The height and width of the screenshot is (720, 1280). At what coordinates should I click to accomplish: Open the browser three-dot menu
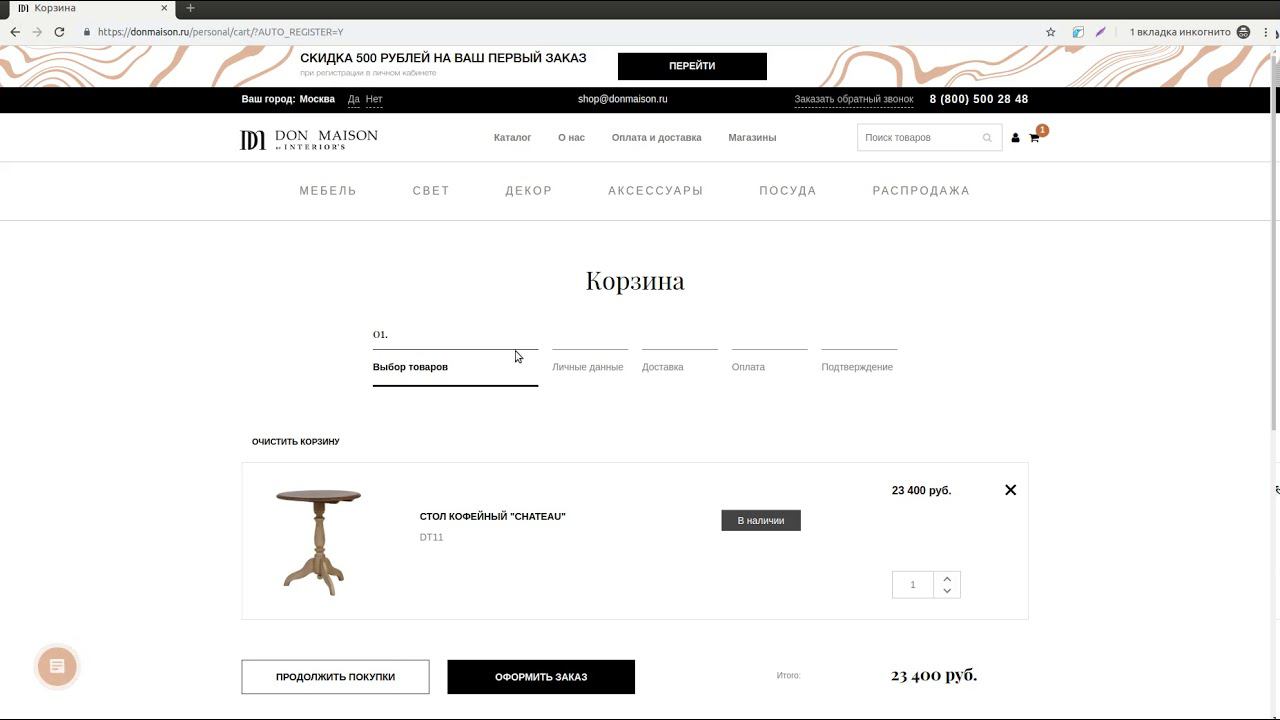pos(1266,32)
